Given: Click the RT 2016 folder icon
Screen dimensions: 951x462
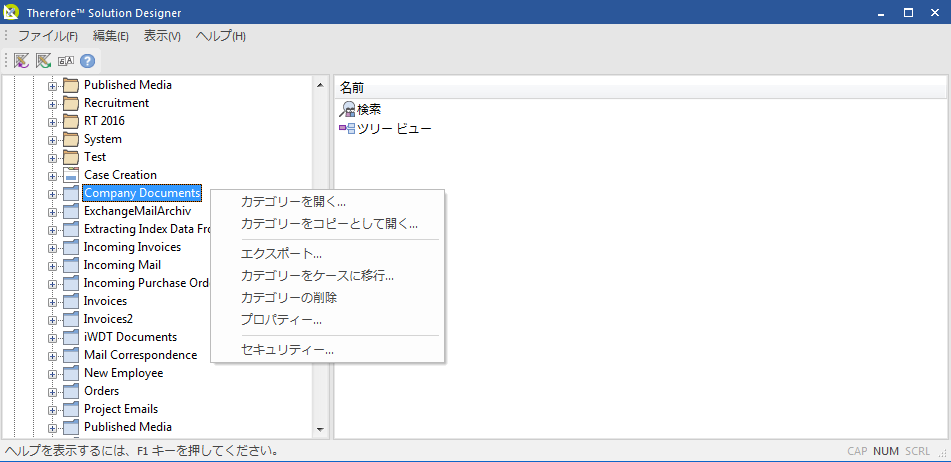Looking at the screenshot, I should (71, 121).
